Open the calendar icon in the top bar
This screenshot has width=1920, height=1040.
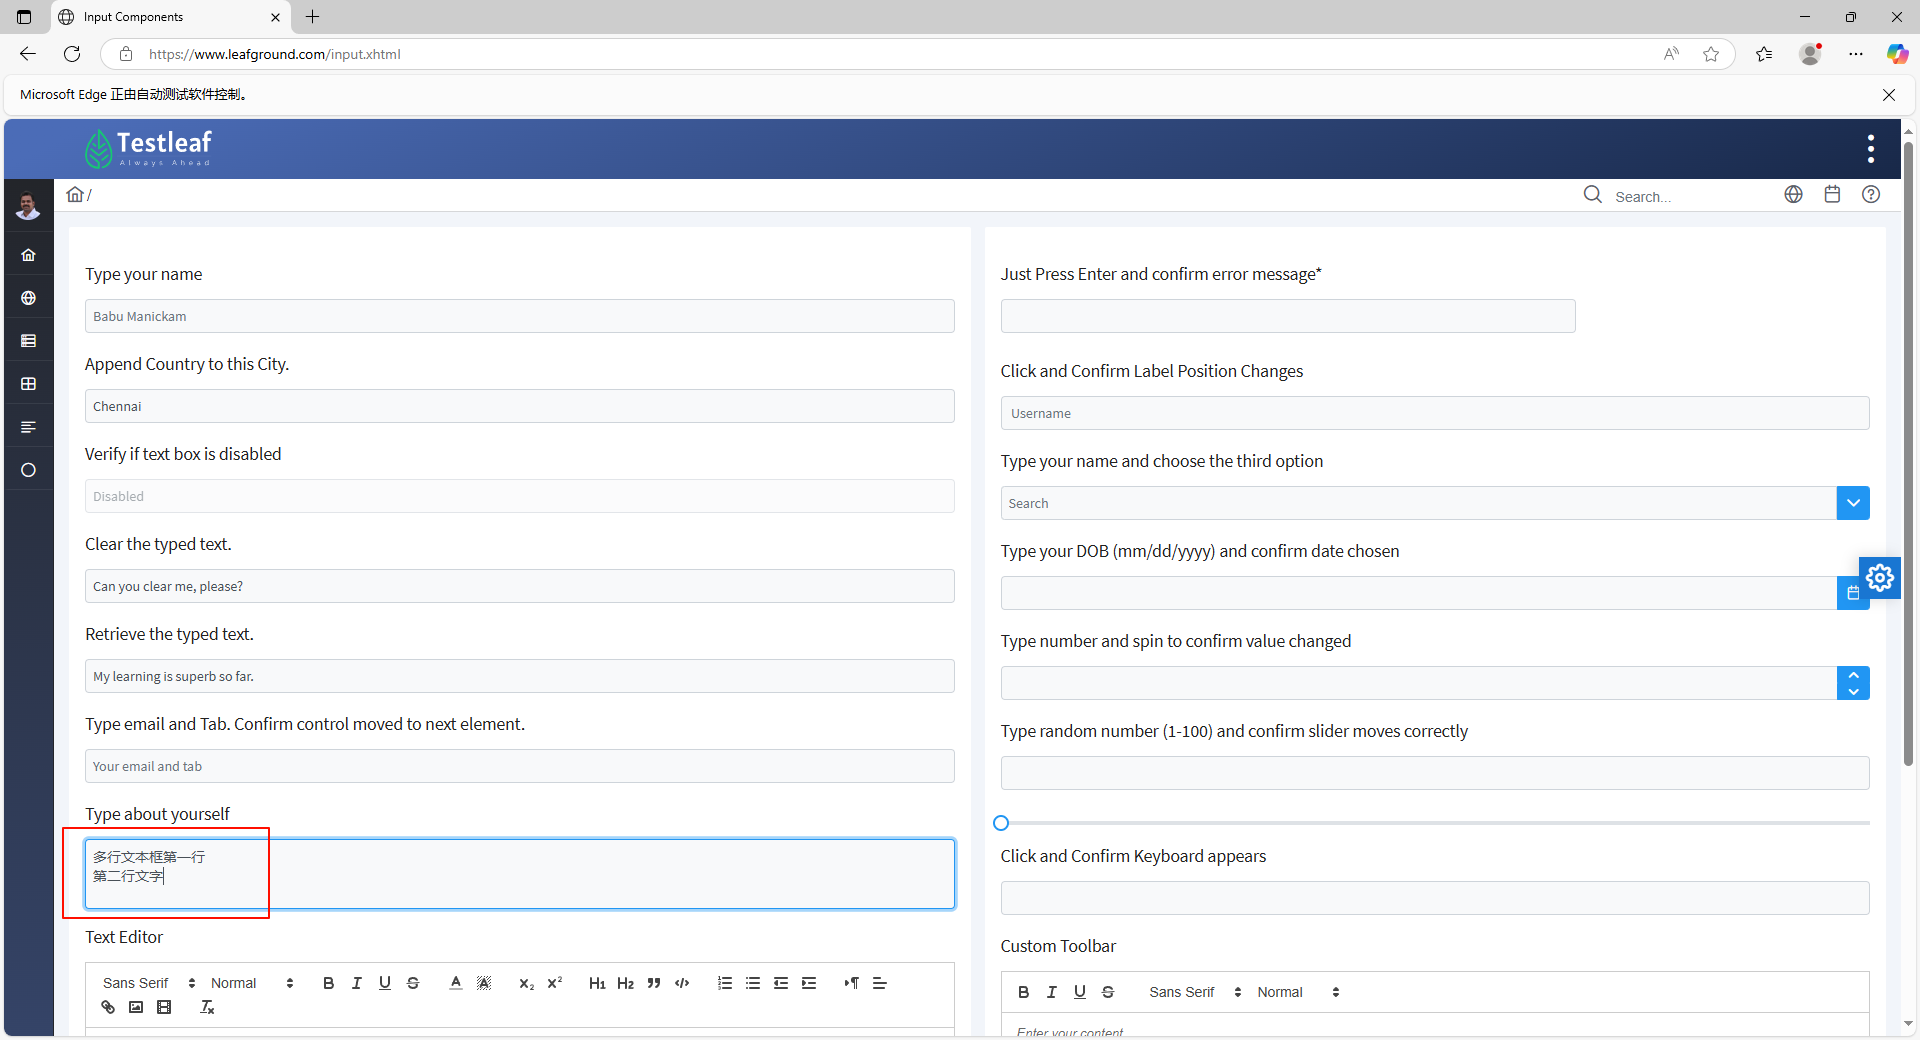1832,194
